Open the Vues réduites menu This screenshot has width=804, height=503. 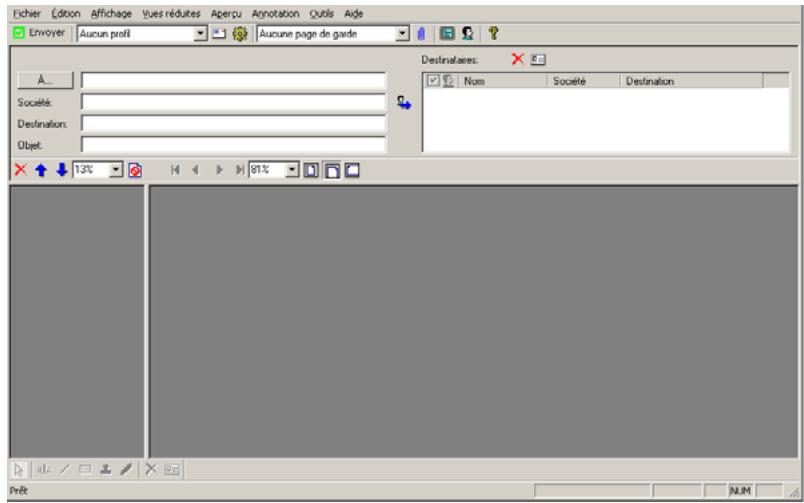pyautogui.click(x=171, y=14)
